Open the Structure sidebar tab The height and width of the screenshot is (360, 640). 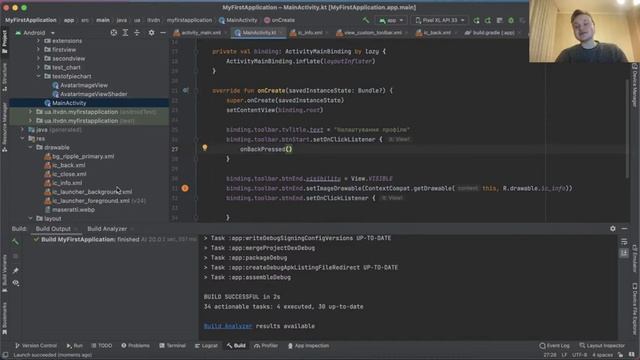[4, 78]
